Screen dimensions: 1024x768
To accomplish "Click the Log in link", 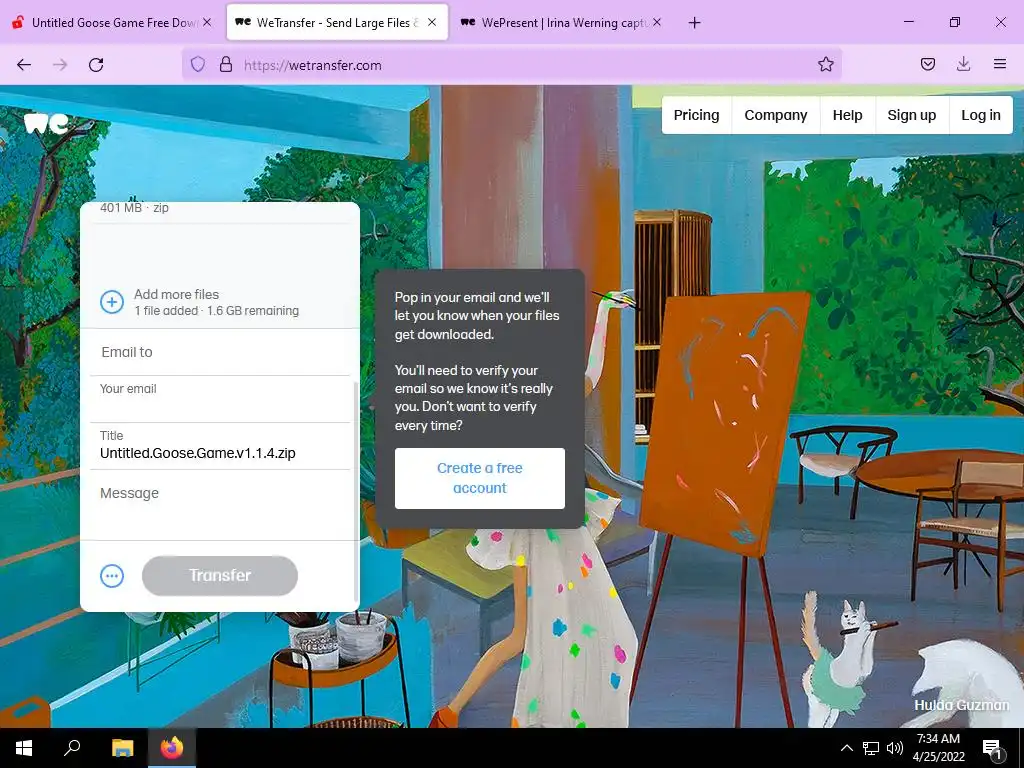I will coord(981,115).
